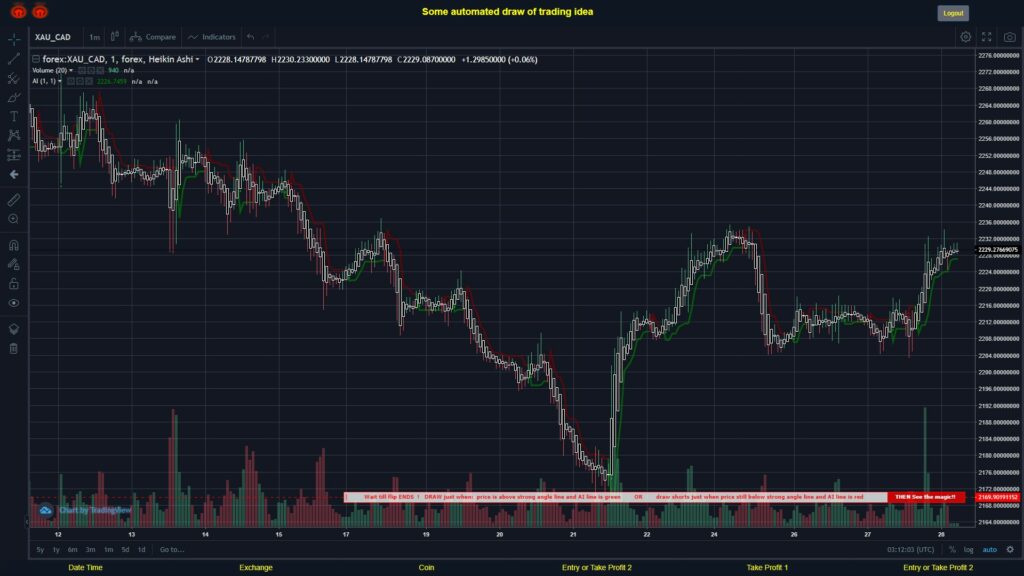Select the 1y time range
This screenshot has height=576, width=1024.
point(56,550)
